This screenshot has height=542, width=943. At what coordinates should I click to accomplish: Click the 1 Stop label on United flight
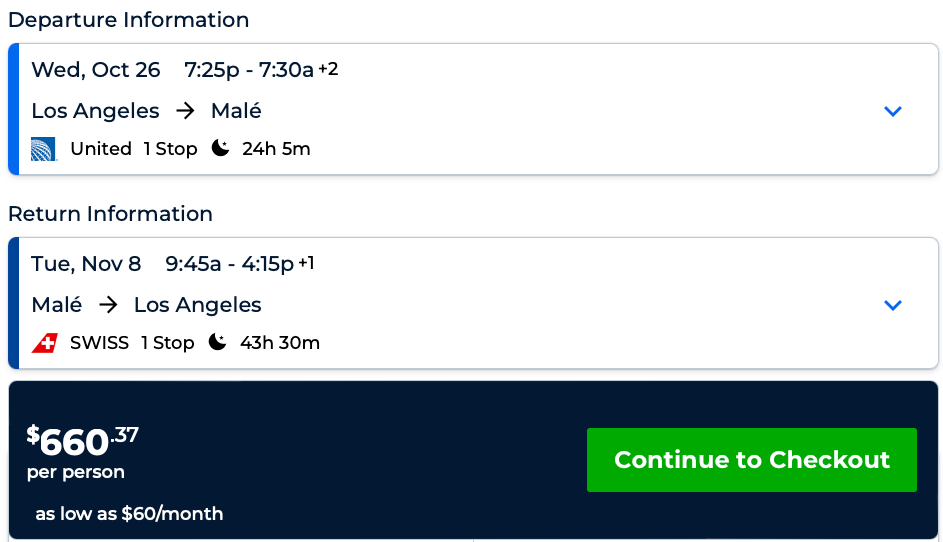tap(170, 149)
